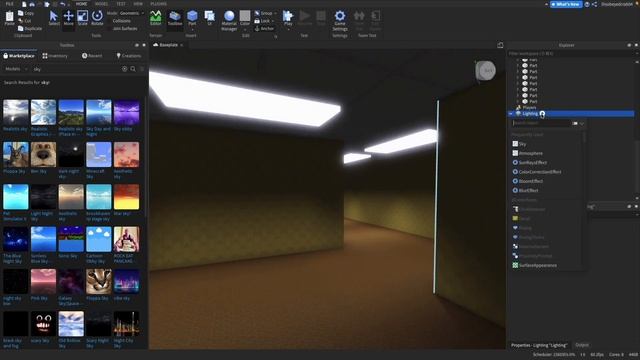Click the Paste clipboard icon
The height and width of the screenshot is (360, 640).
coord(9,16)
